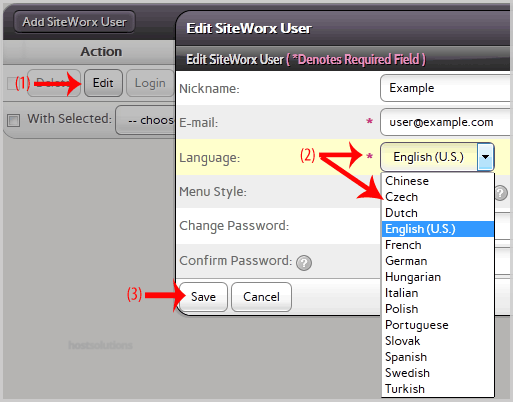This screenshot has width=513, height=402.
Task: Cancel editing the SiteWorx user
Action: point(261,297)
